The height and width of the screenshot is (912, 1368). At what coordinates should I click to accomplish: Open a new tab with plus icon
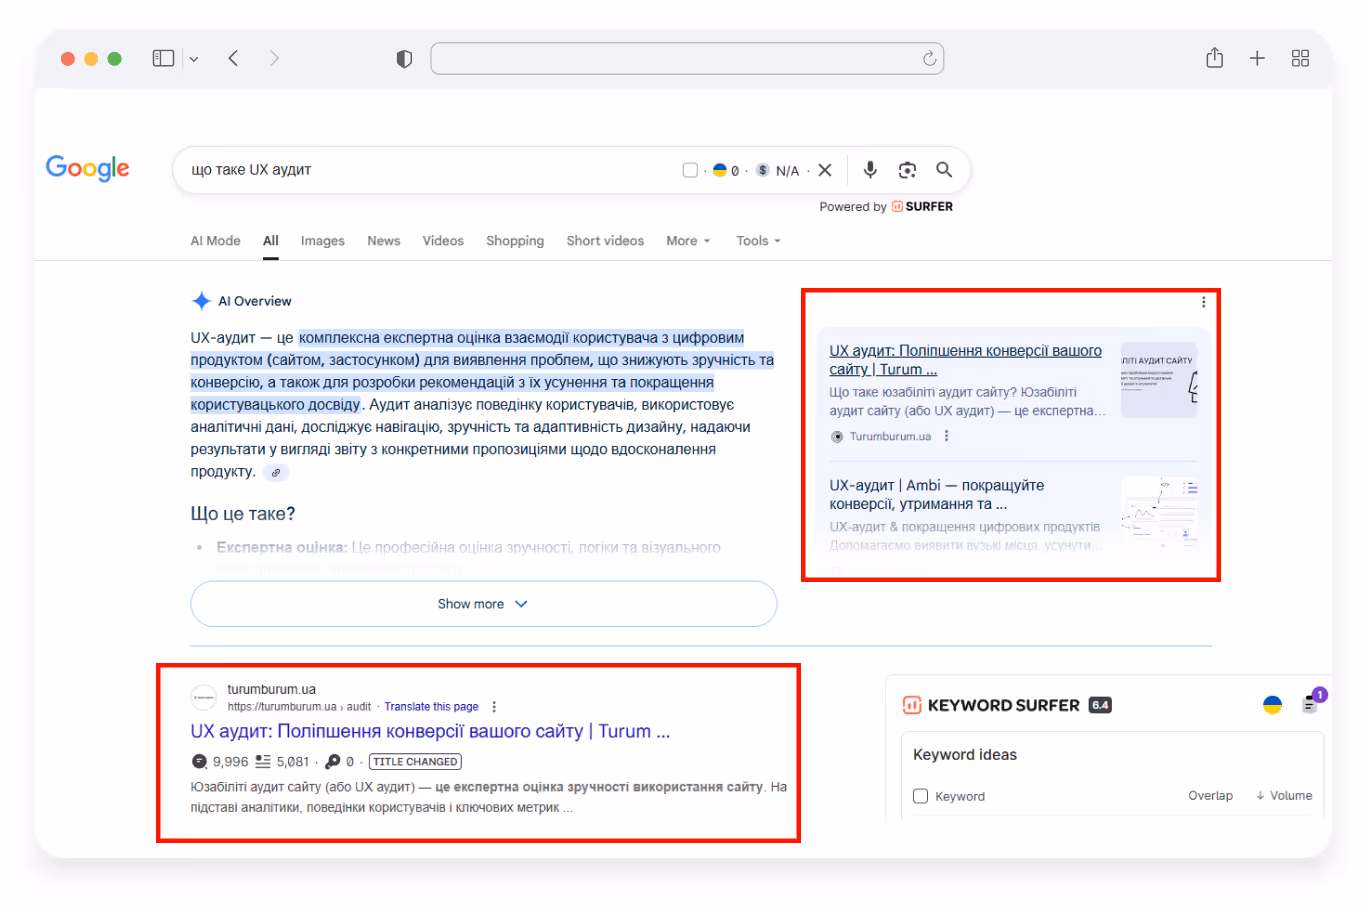click(1257, 59)
